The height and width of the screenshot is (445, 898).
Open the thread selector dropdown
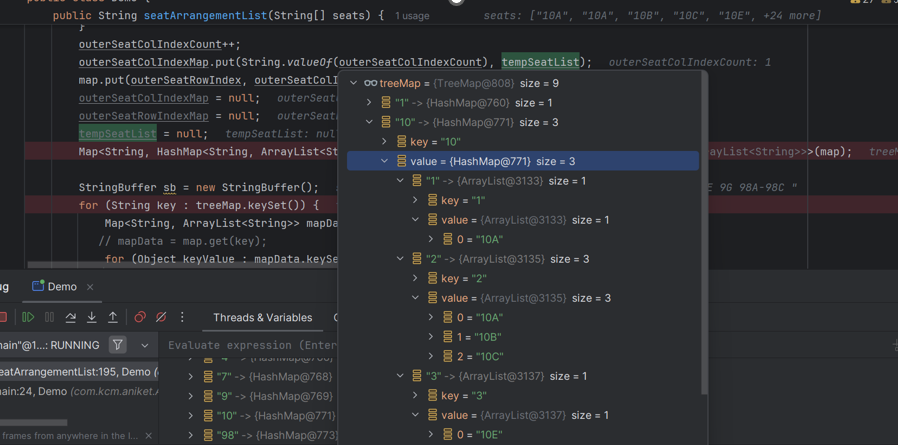(x=144, y=345)
